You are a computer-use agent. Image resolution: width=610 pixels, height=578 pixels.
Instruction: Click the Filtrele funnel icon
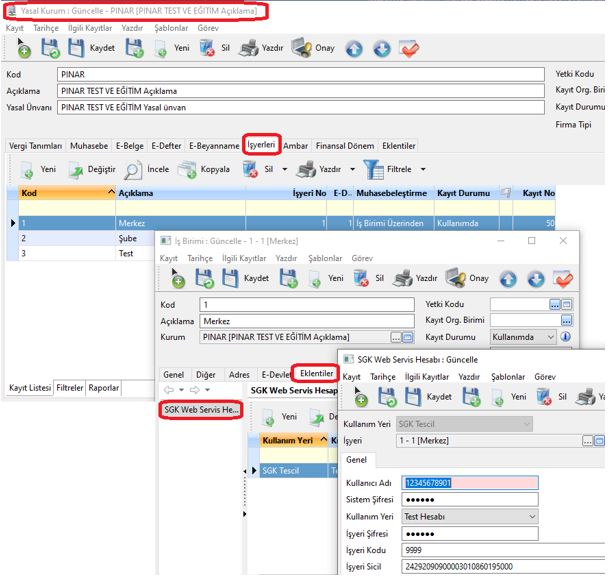[x=373, y=169]
